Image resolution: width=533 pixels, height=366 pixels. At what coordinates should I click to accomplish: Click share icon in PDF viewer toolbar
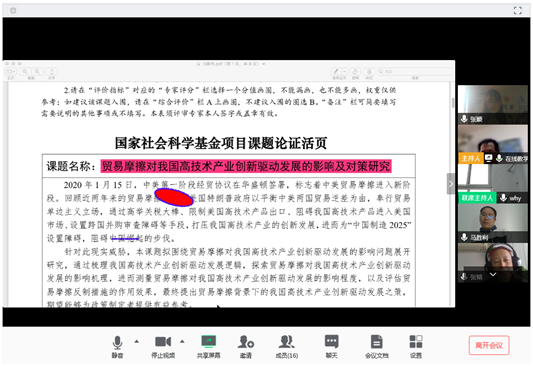coord(52,72)
